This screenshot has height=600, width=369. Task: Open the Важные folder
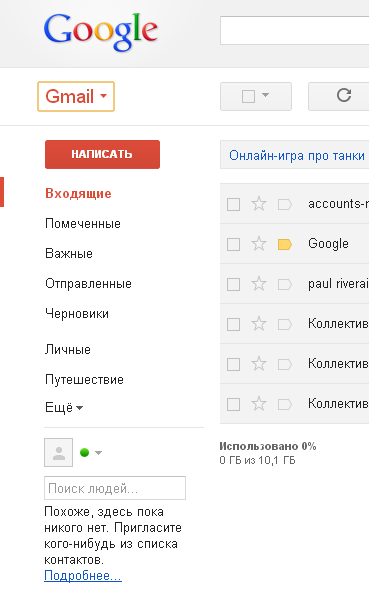coord(69,253)
